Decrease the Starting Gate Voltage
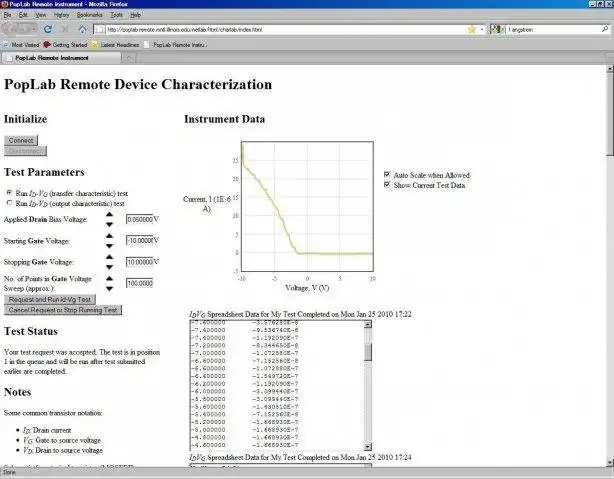This screenshot has height=479, width=614. pos(110,246)
